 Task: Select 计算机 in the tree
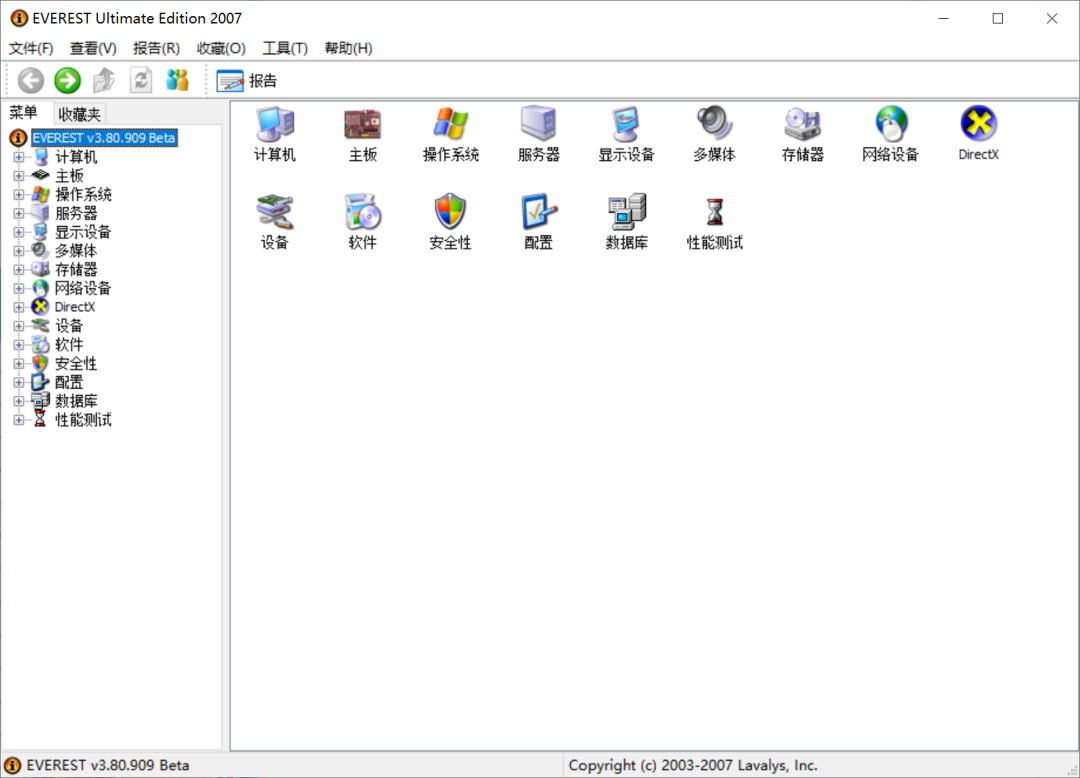(x=76, y=157)
